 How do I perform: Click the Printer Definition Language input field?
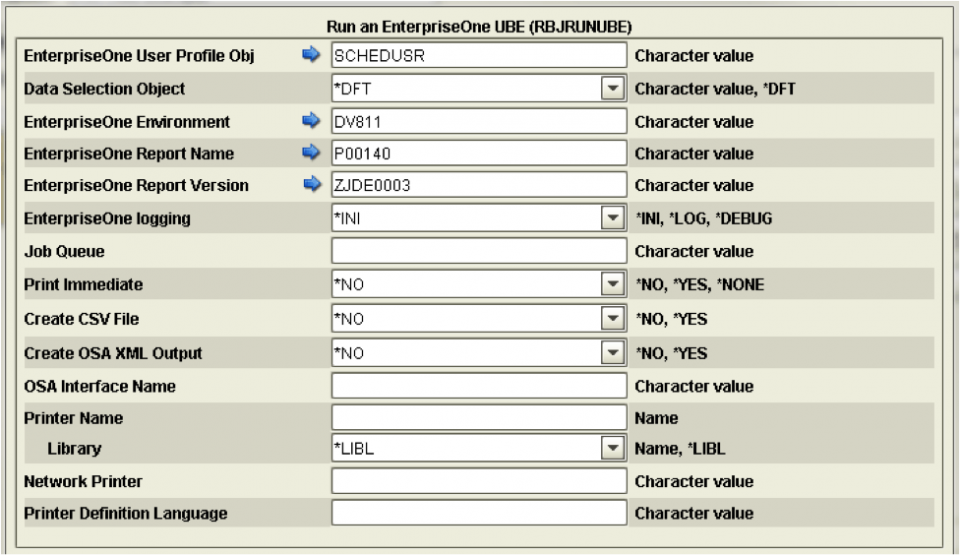point(479,513)
